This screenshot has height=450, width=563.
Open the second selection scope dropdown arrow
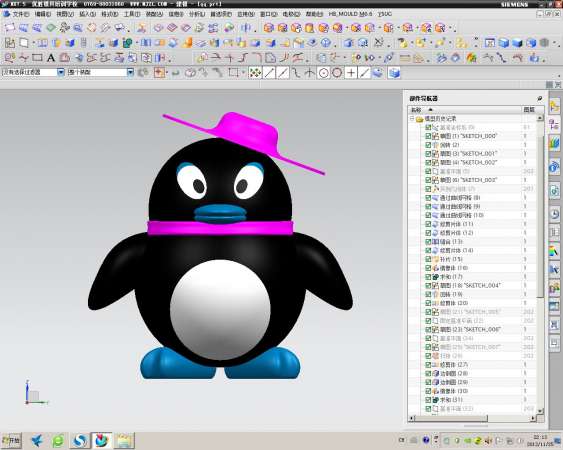pos(130,72)
